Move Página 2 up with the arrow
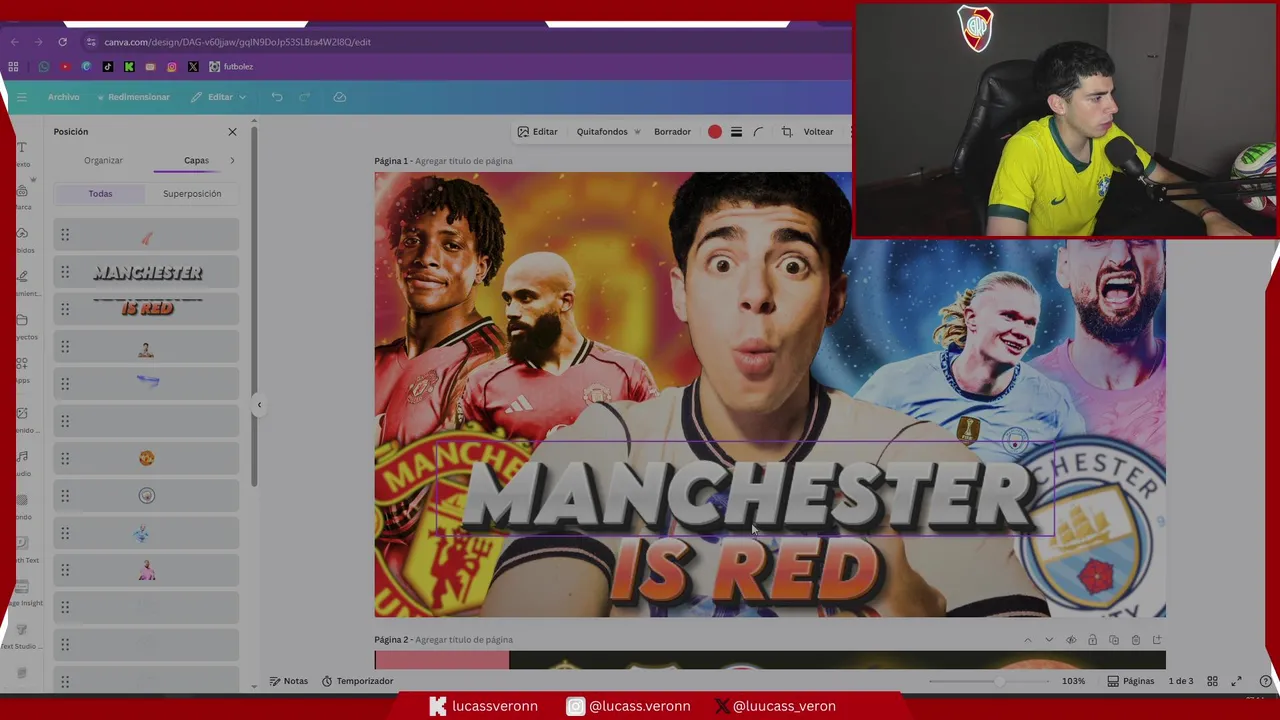 click(1027, 640)
